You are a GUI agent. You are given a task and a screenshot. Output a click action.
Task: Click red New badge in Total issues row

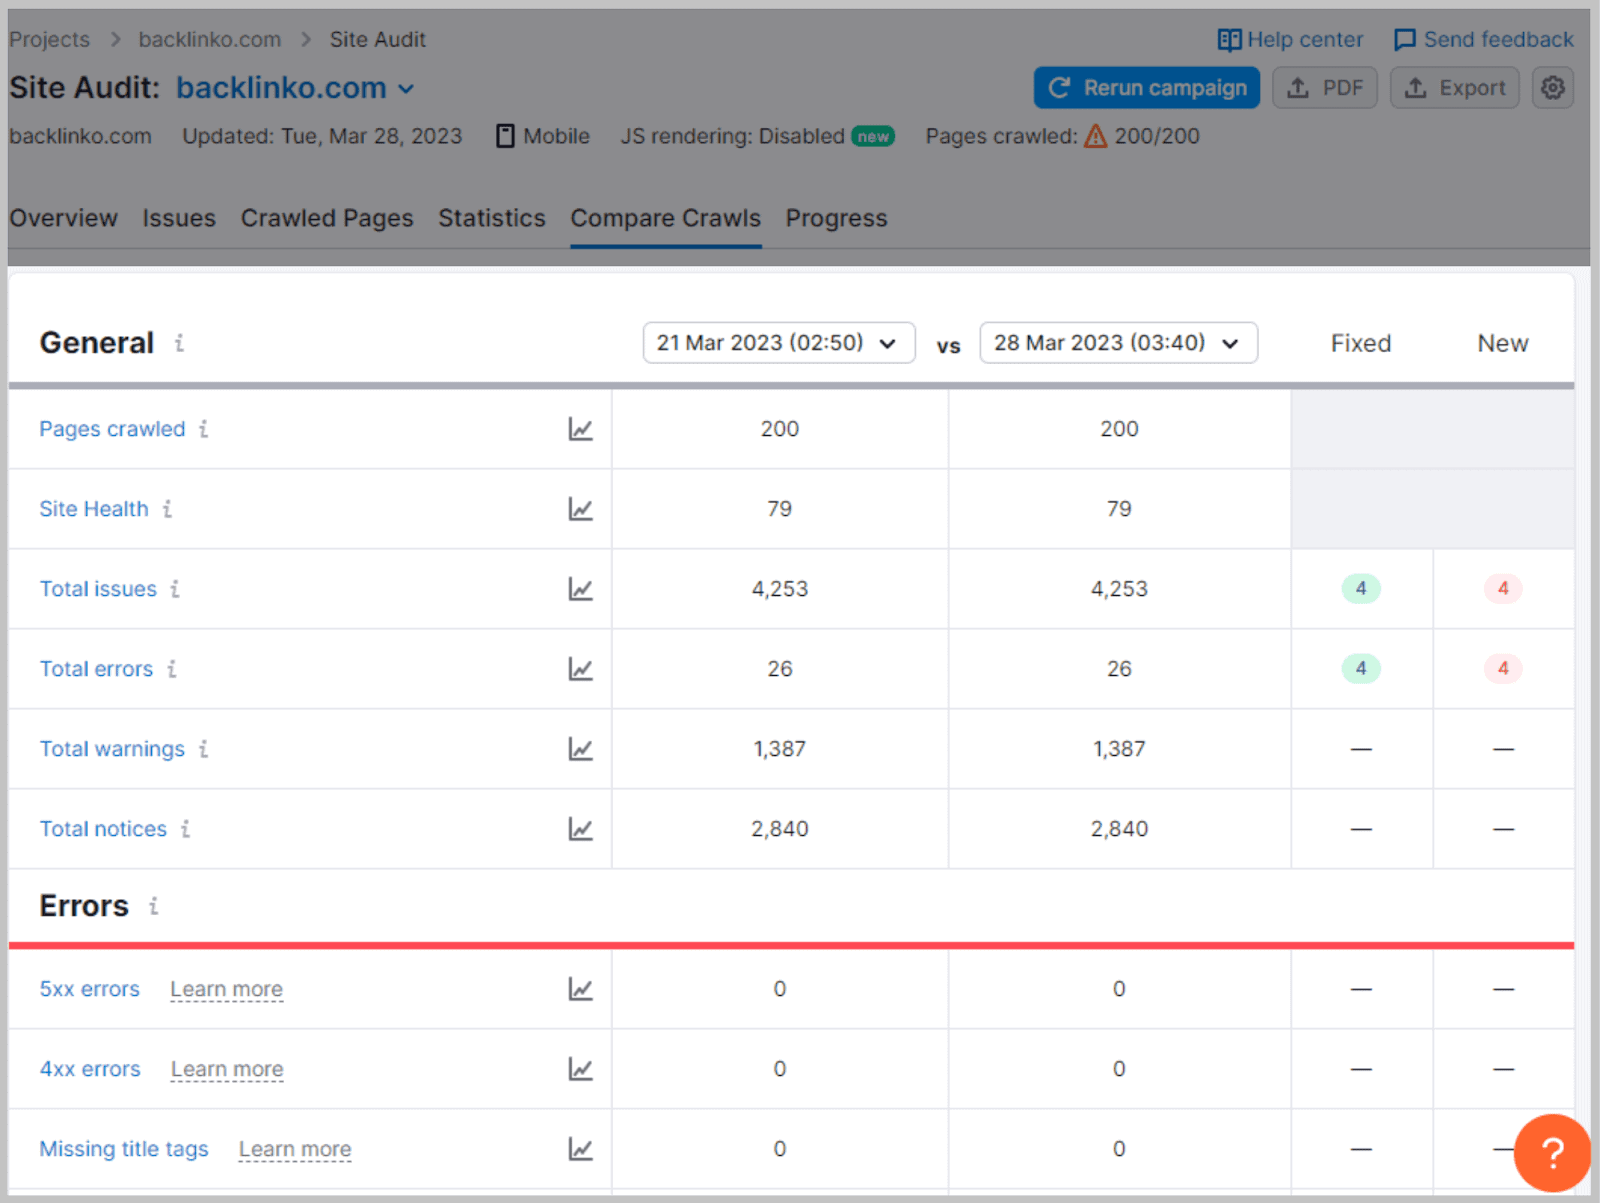pyautogui.click(x=1503, y=589)
